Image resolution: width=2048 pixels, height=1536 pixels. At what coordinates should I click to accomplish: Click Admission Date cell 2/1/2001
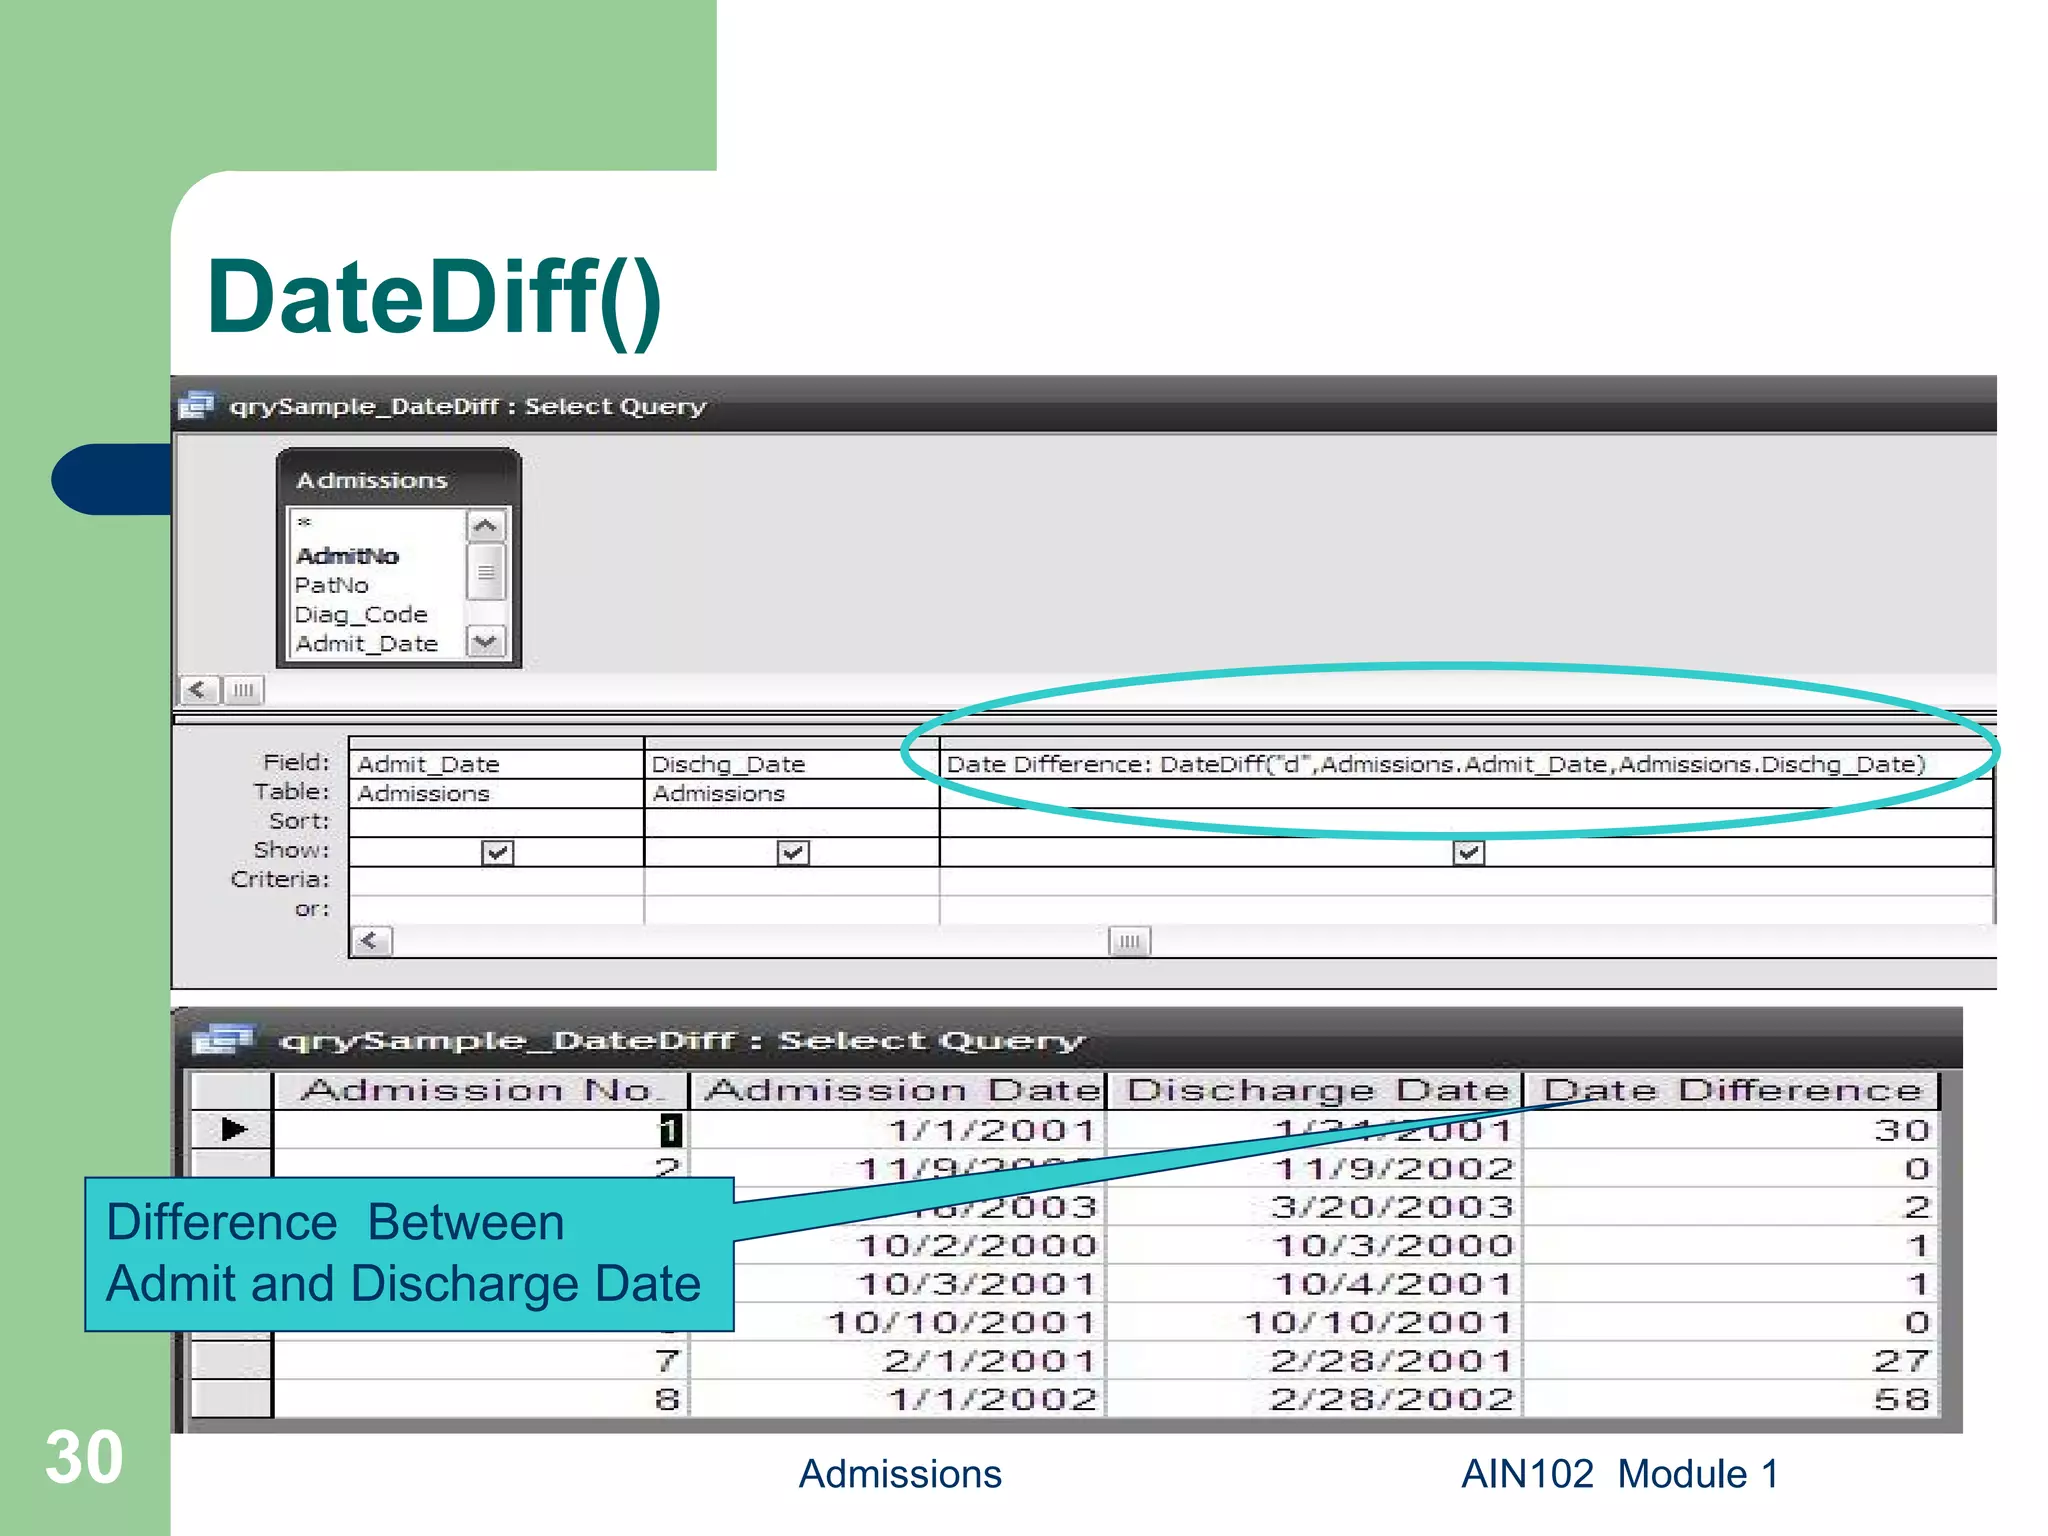pyautogui.click(x=898, y=1361)
